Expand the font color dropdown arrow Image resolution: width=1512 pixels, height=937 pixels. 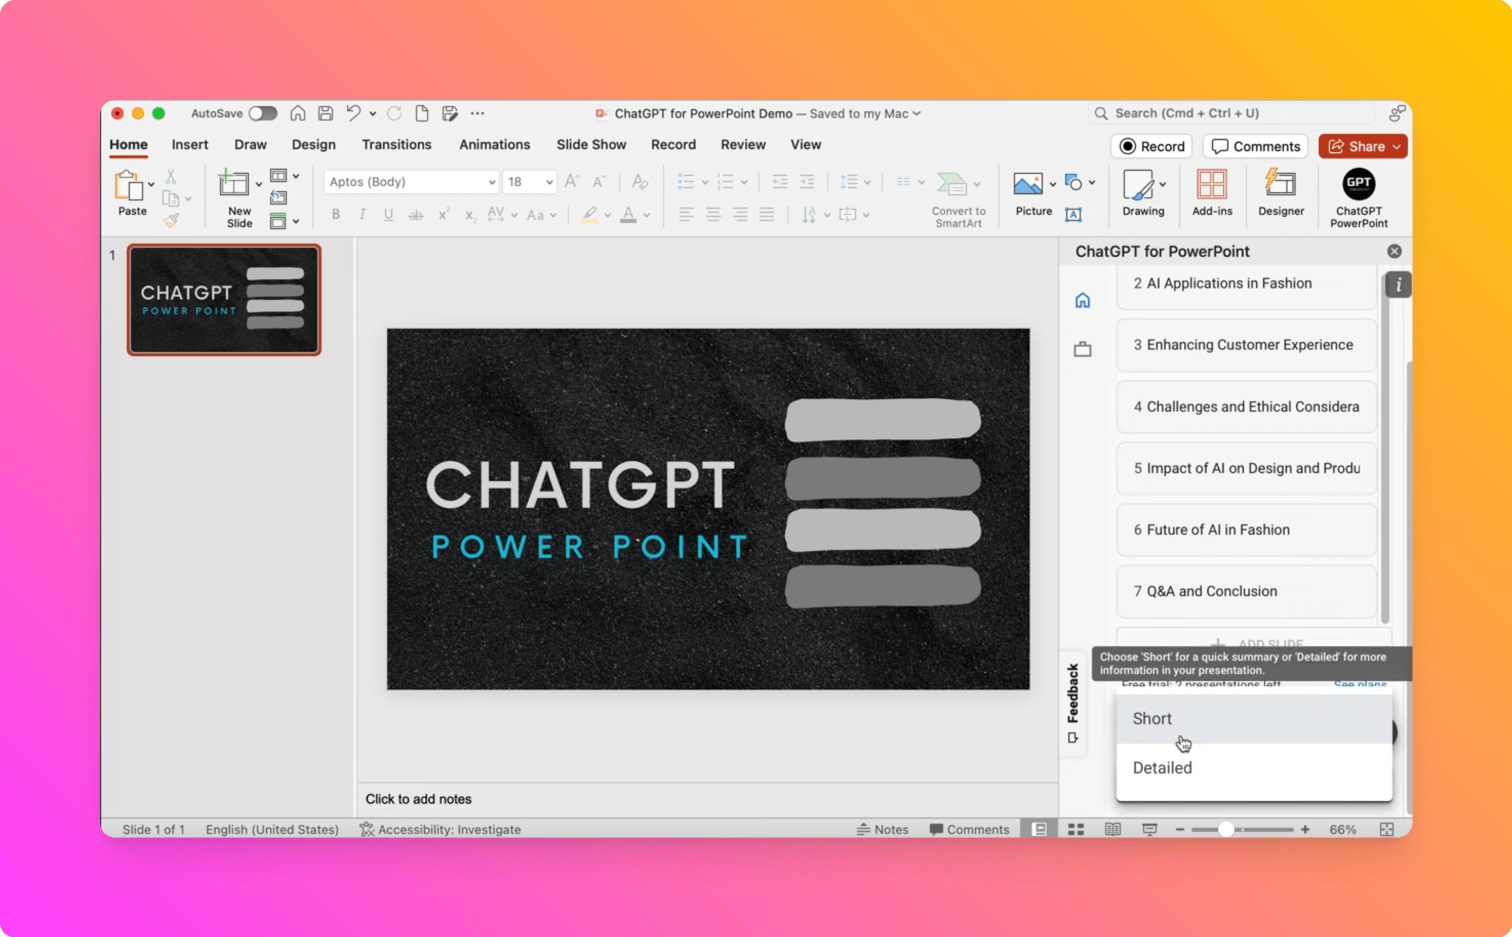point(645,214)
